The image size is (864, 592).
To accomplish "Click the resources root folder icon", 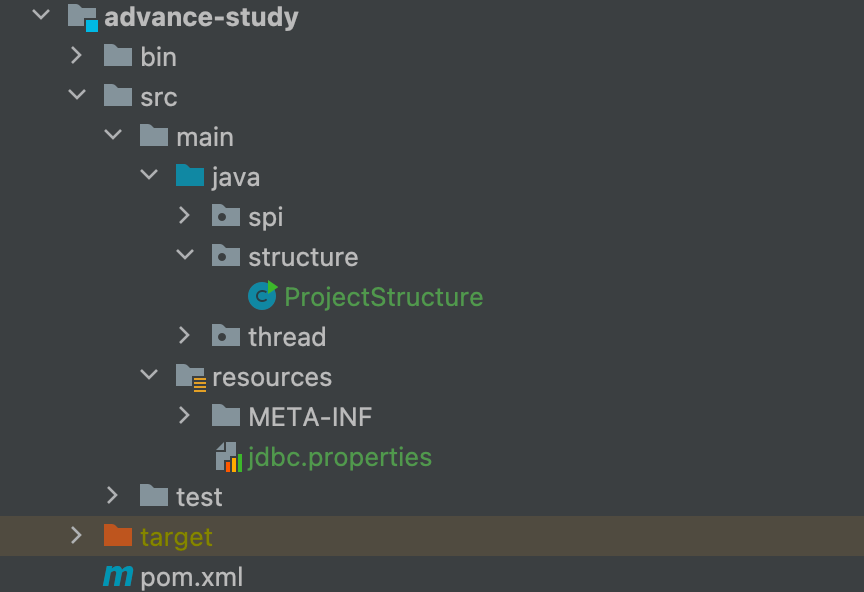I will (x=191, y=378).
